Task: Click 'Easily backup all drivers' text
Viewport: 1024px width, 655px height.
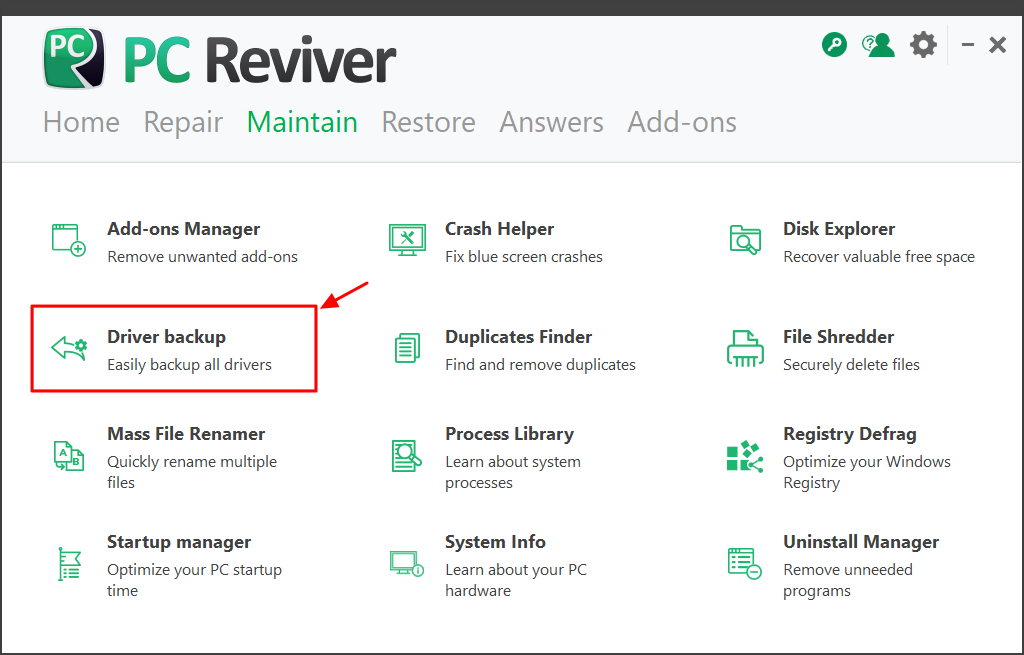Action: [189, 364]
